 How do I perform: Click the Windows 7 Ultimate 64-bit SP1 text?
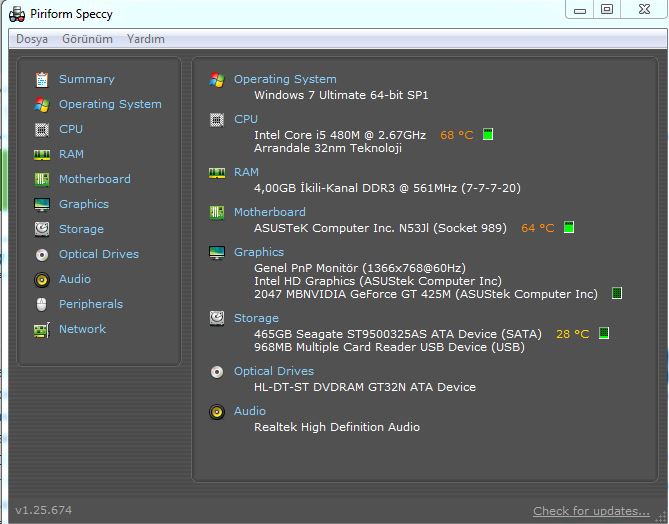[x=341, y=95]
